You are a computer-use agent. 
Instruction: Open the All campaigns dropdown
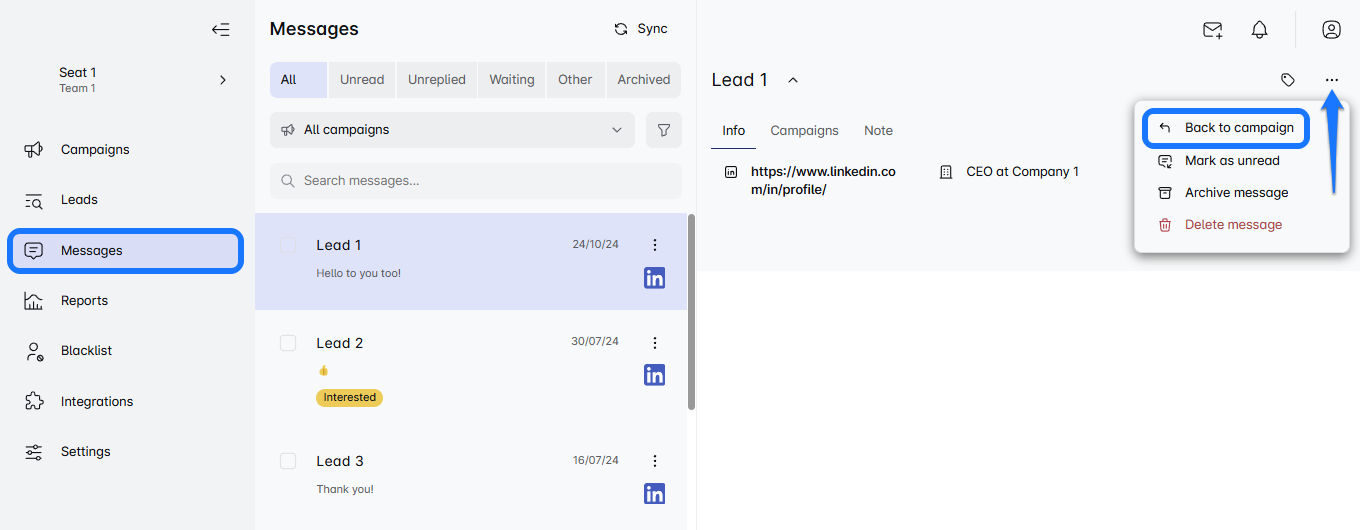click(452, 130)
